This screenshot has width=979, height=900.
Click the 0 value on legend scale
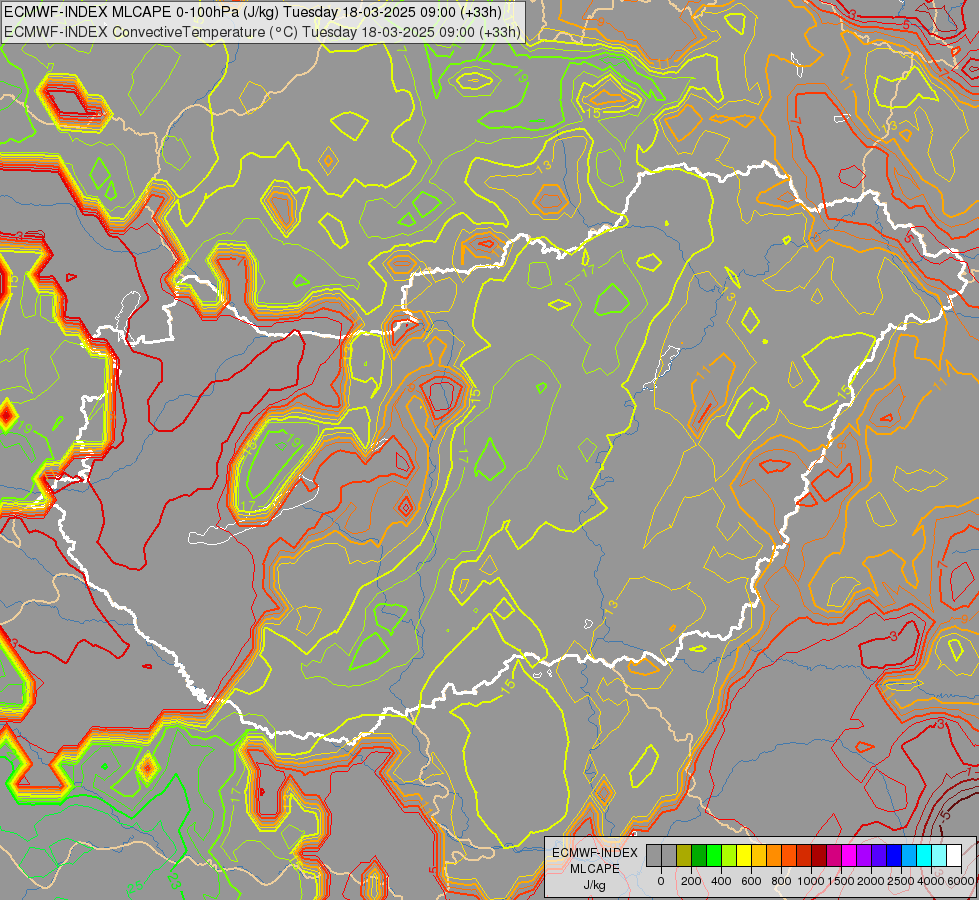[661, 881]
